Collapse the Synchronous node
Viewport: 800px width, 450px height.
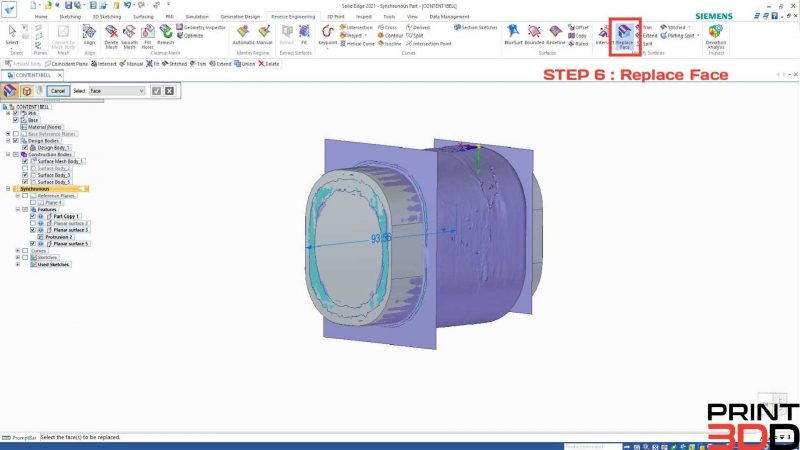(8, 189)
